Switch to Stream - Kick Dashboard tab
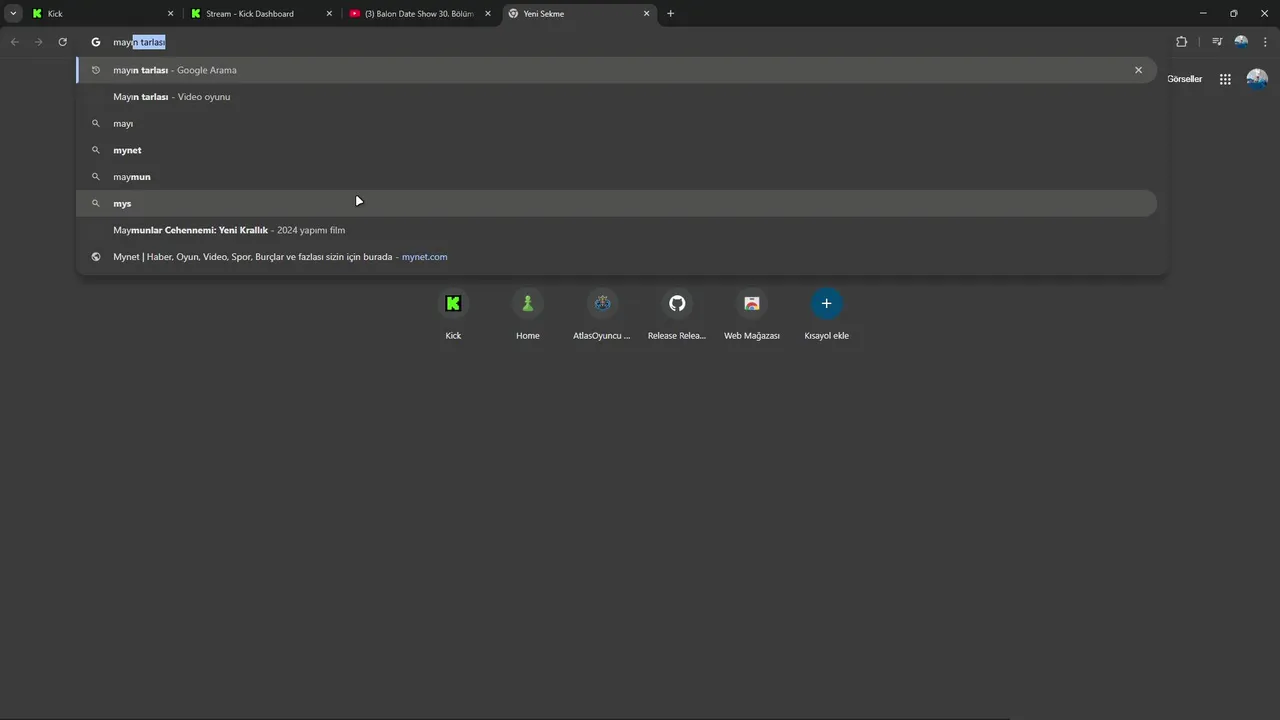This screenshot has width=1280, height=720. pyautogui.click(x=261, y=14)
